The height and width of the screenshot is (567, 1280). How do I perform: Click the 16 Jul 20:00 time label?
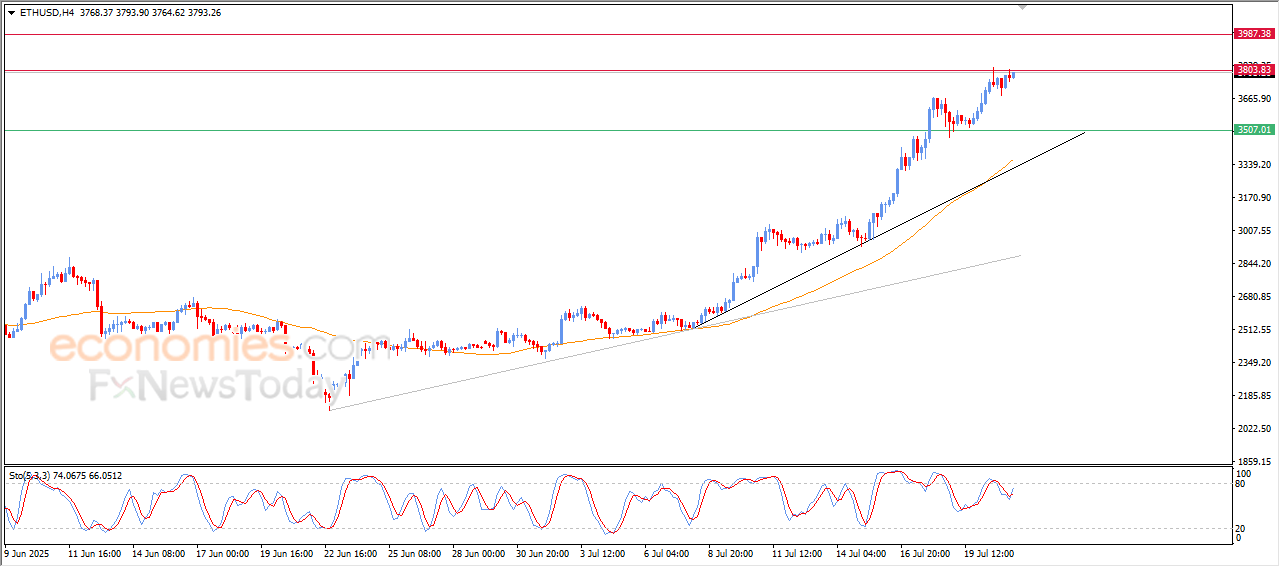click(925, 552)
